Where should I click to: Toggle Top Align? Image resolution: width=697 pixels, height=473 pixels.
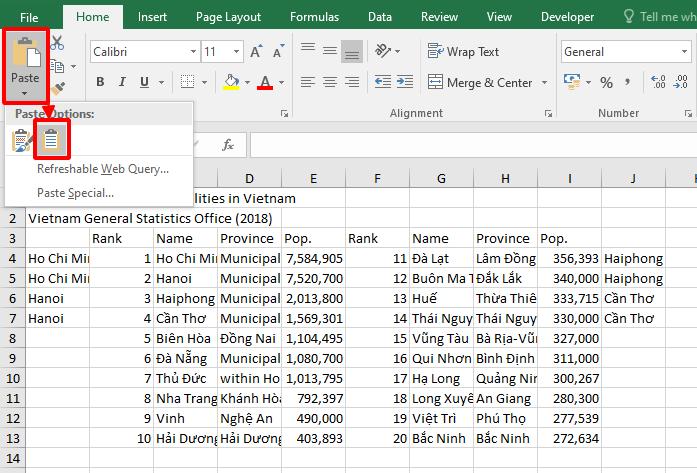[x=308, y=50]
